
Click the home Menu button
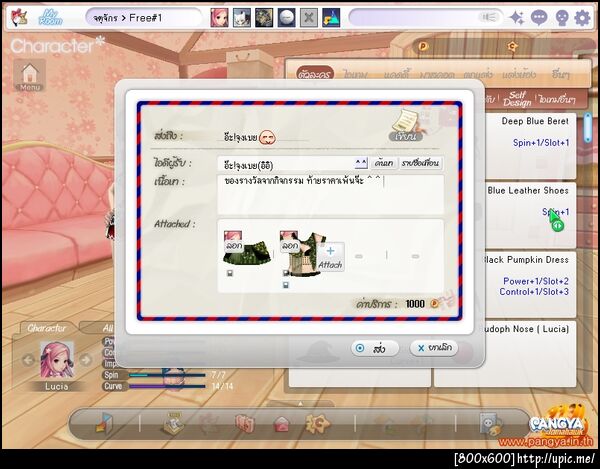coord(30,75)
